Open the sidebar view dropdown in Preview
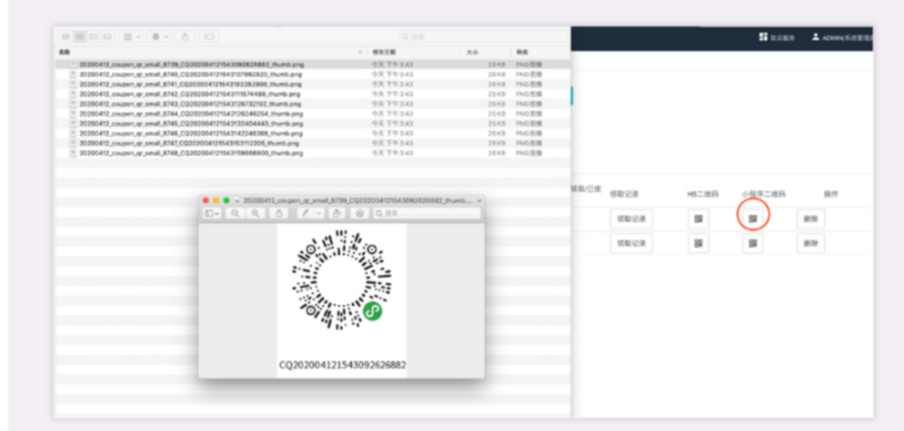The width and height of the screenshot is (904, 431). click(212, 213)
